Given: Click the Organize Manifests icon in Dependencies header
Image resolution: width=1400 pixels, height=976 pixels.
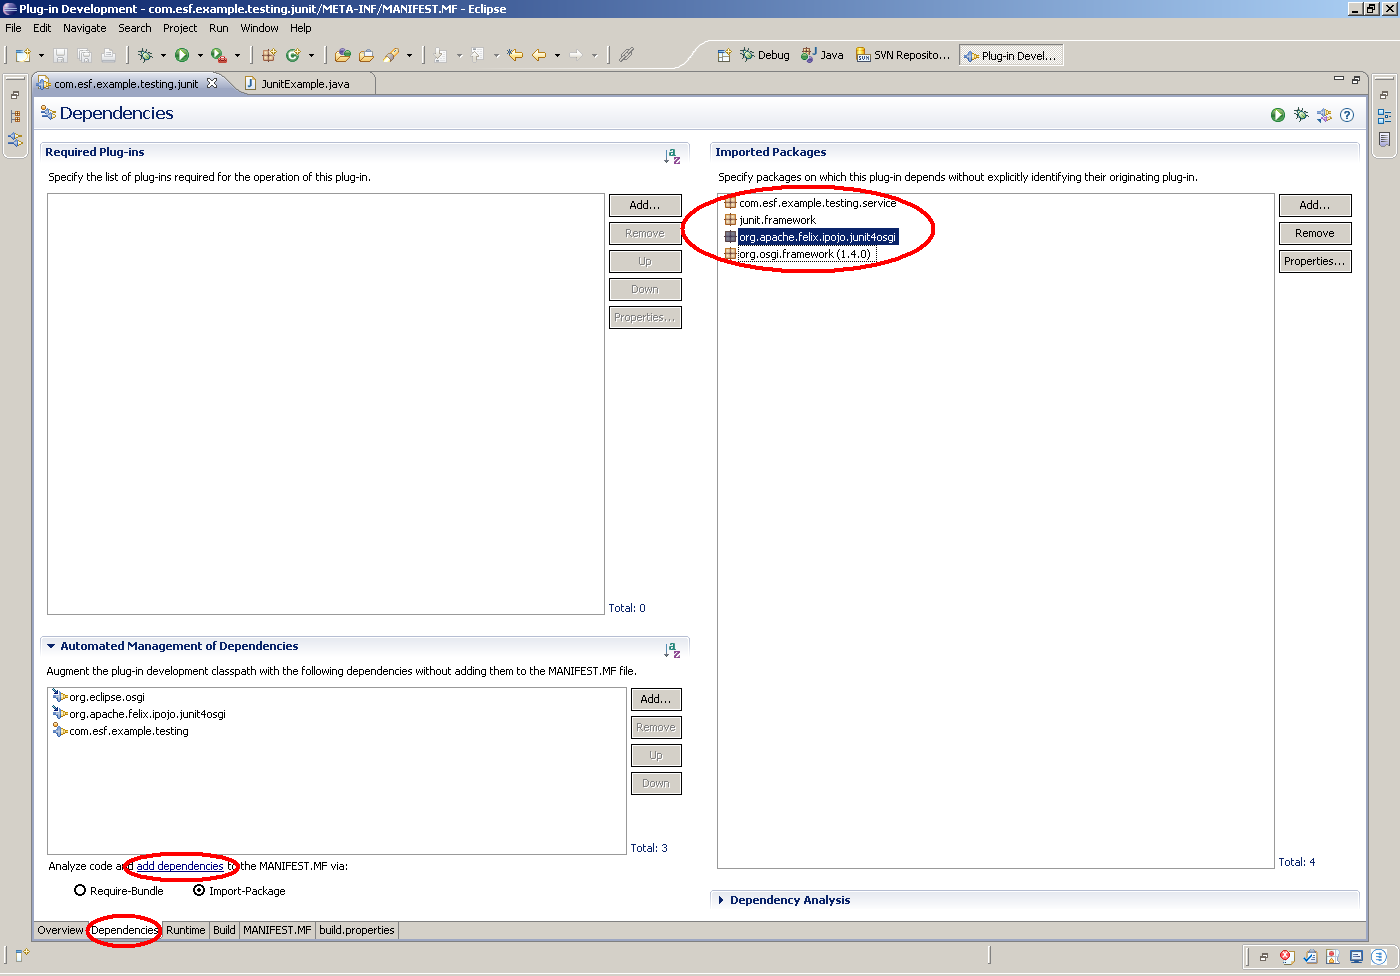Looking at the screenshot, I should click(1324, 115).
